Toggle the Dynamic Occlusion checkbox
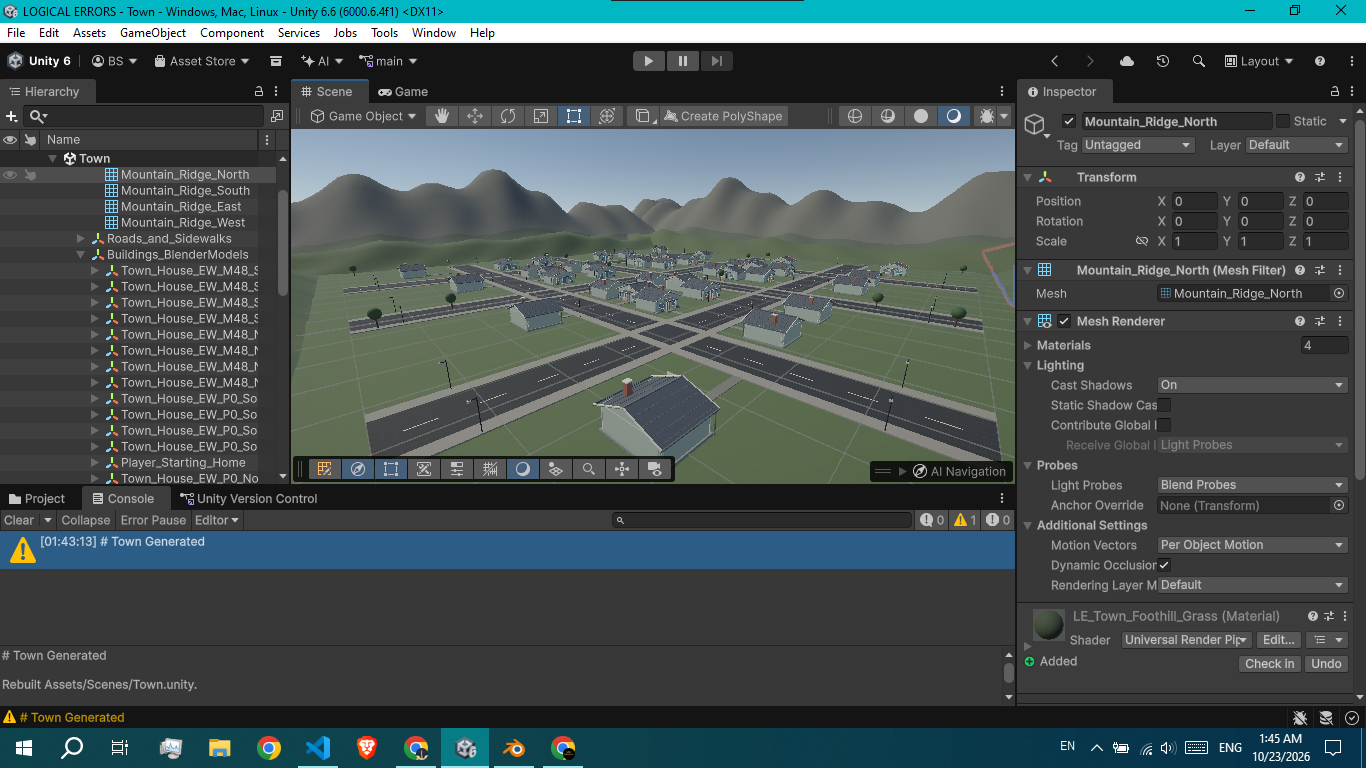The width and height of the screenshot is (1366, 768). point(1164,565)
